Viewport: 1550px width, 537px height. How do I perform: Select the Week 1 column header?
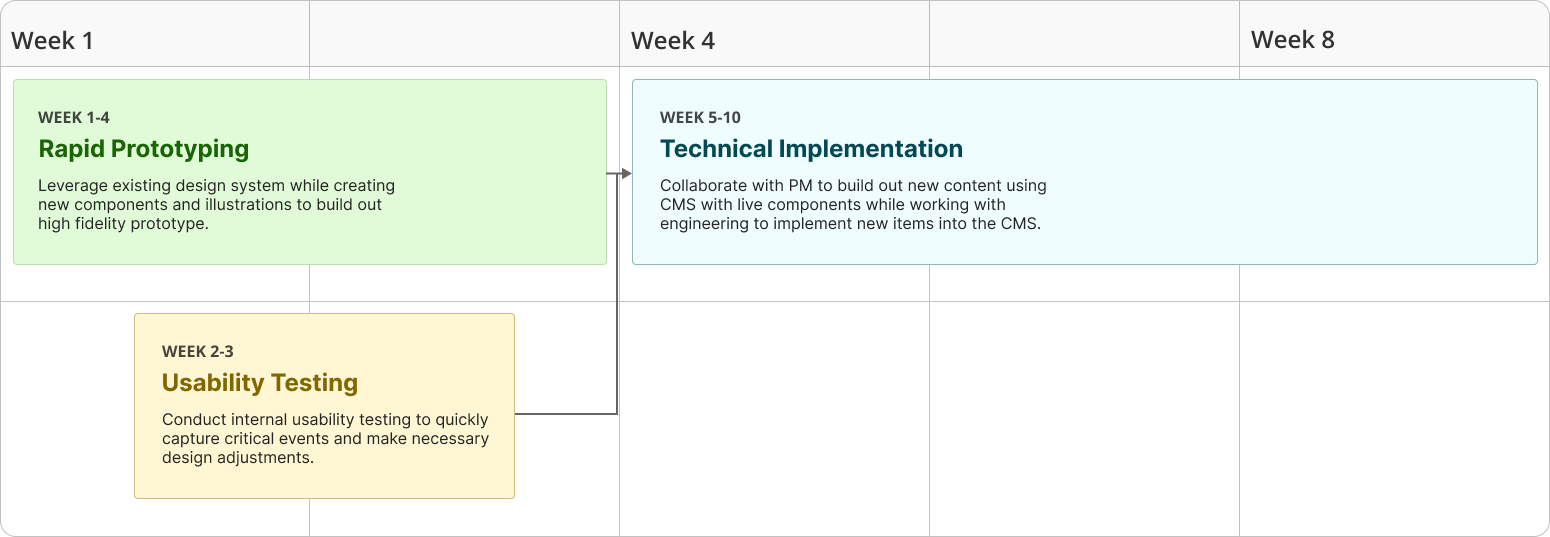coord(52,40)
